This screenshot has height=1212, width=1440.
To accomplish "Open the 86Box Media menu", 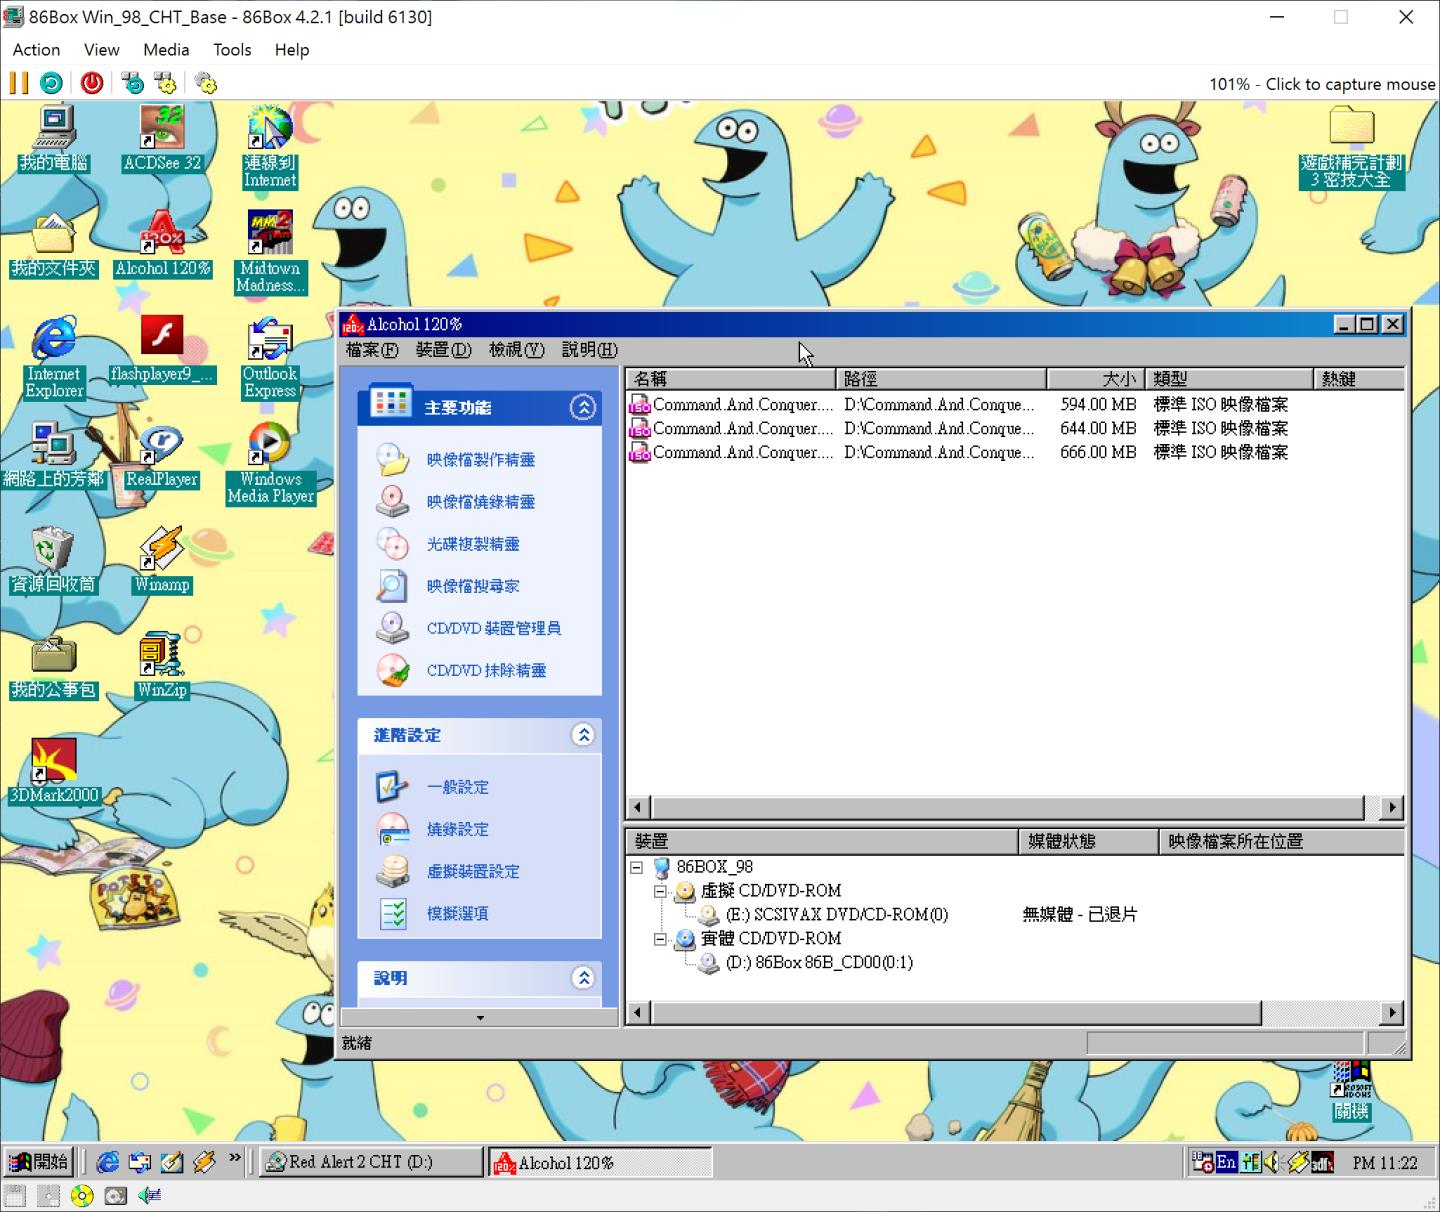I will point(166,50).
